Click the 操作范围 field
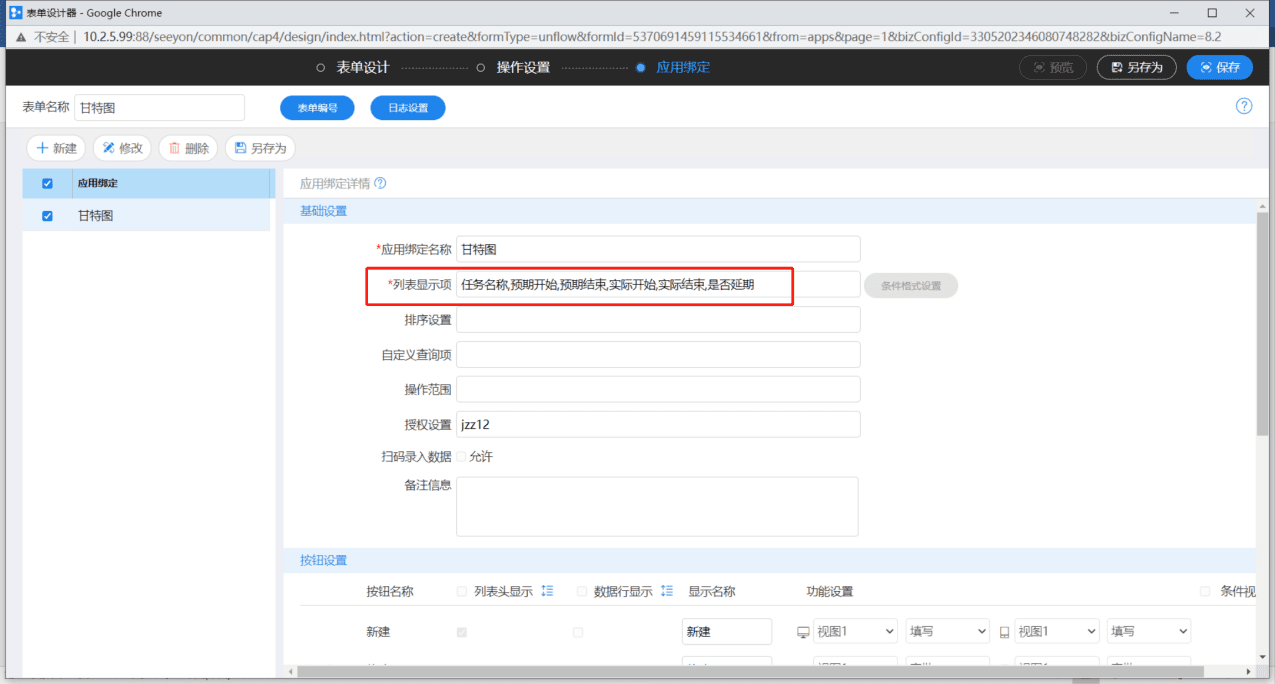 (x=658, y=389)
